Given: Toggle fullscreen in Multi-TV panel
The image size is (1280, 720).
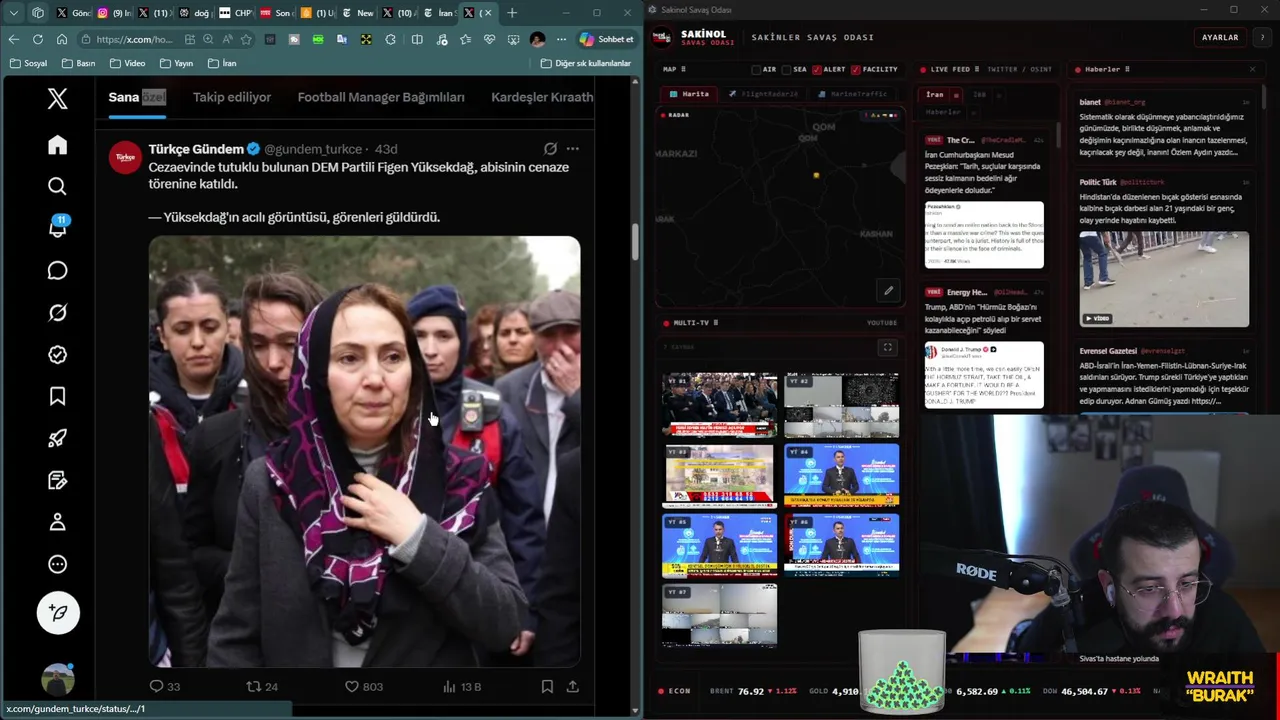Looking at the screenshot, I should coord(887,347).
